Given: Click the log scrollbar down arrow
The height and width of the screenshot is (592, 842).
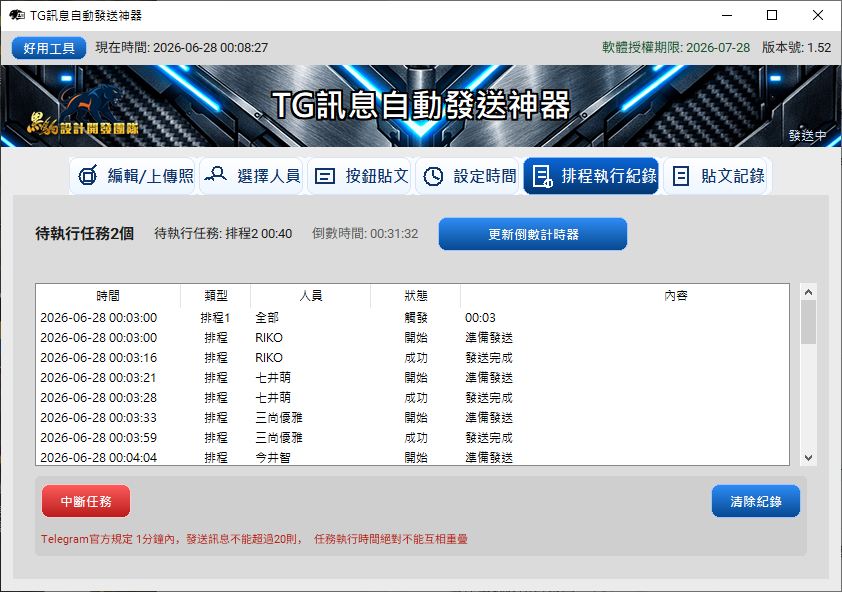Looking at the screenshot, I should pos(808,458).
